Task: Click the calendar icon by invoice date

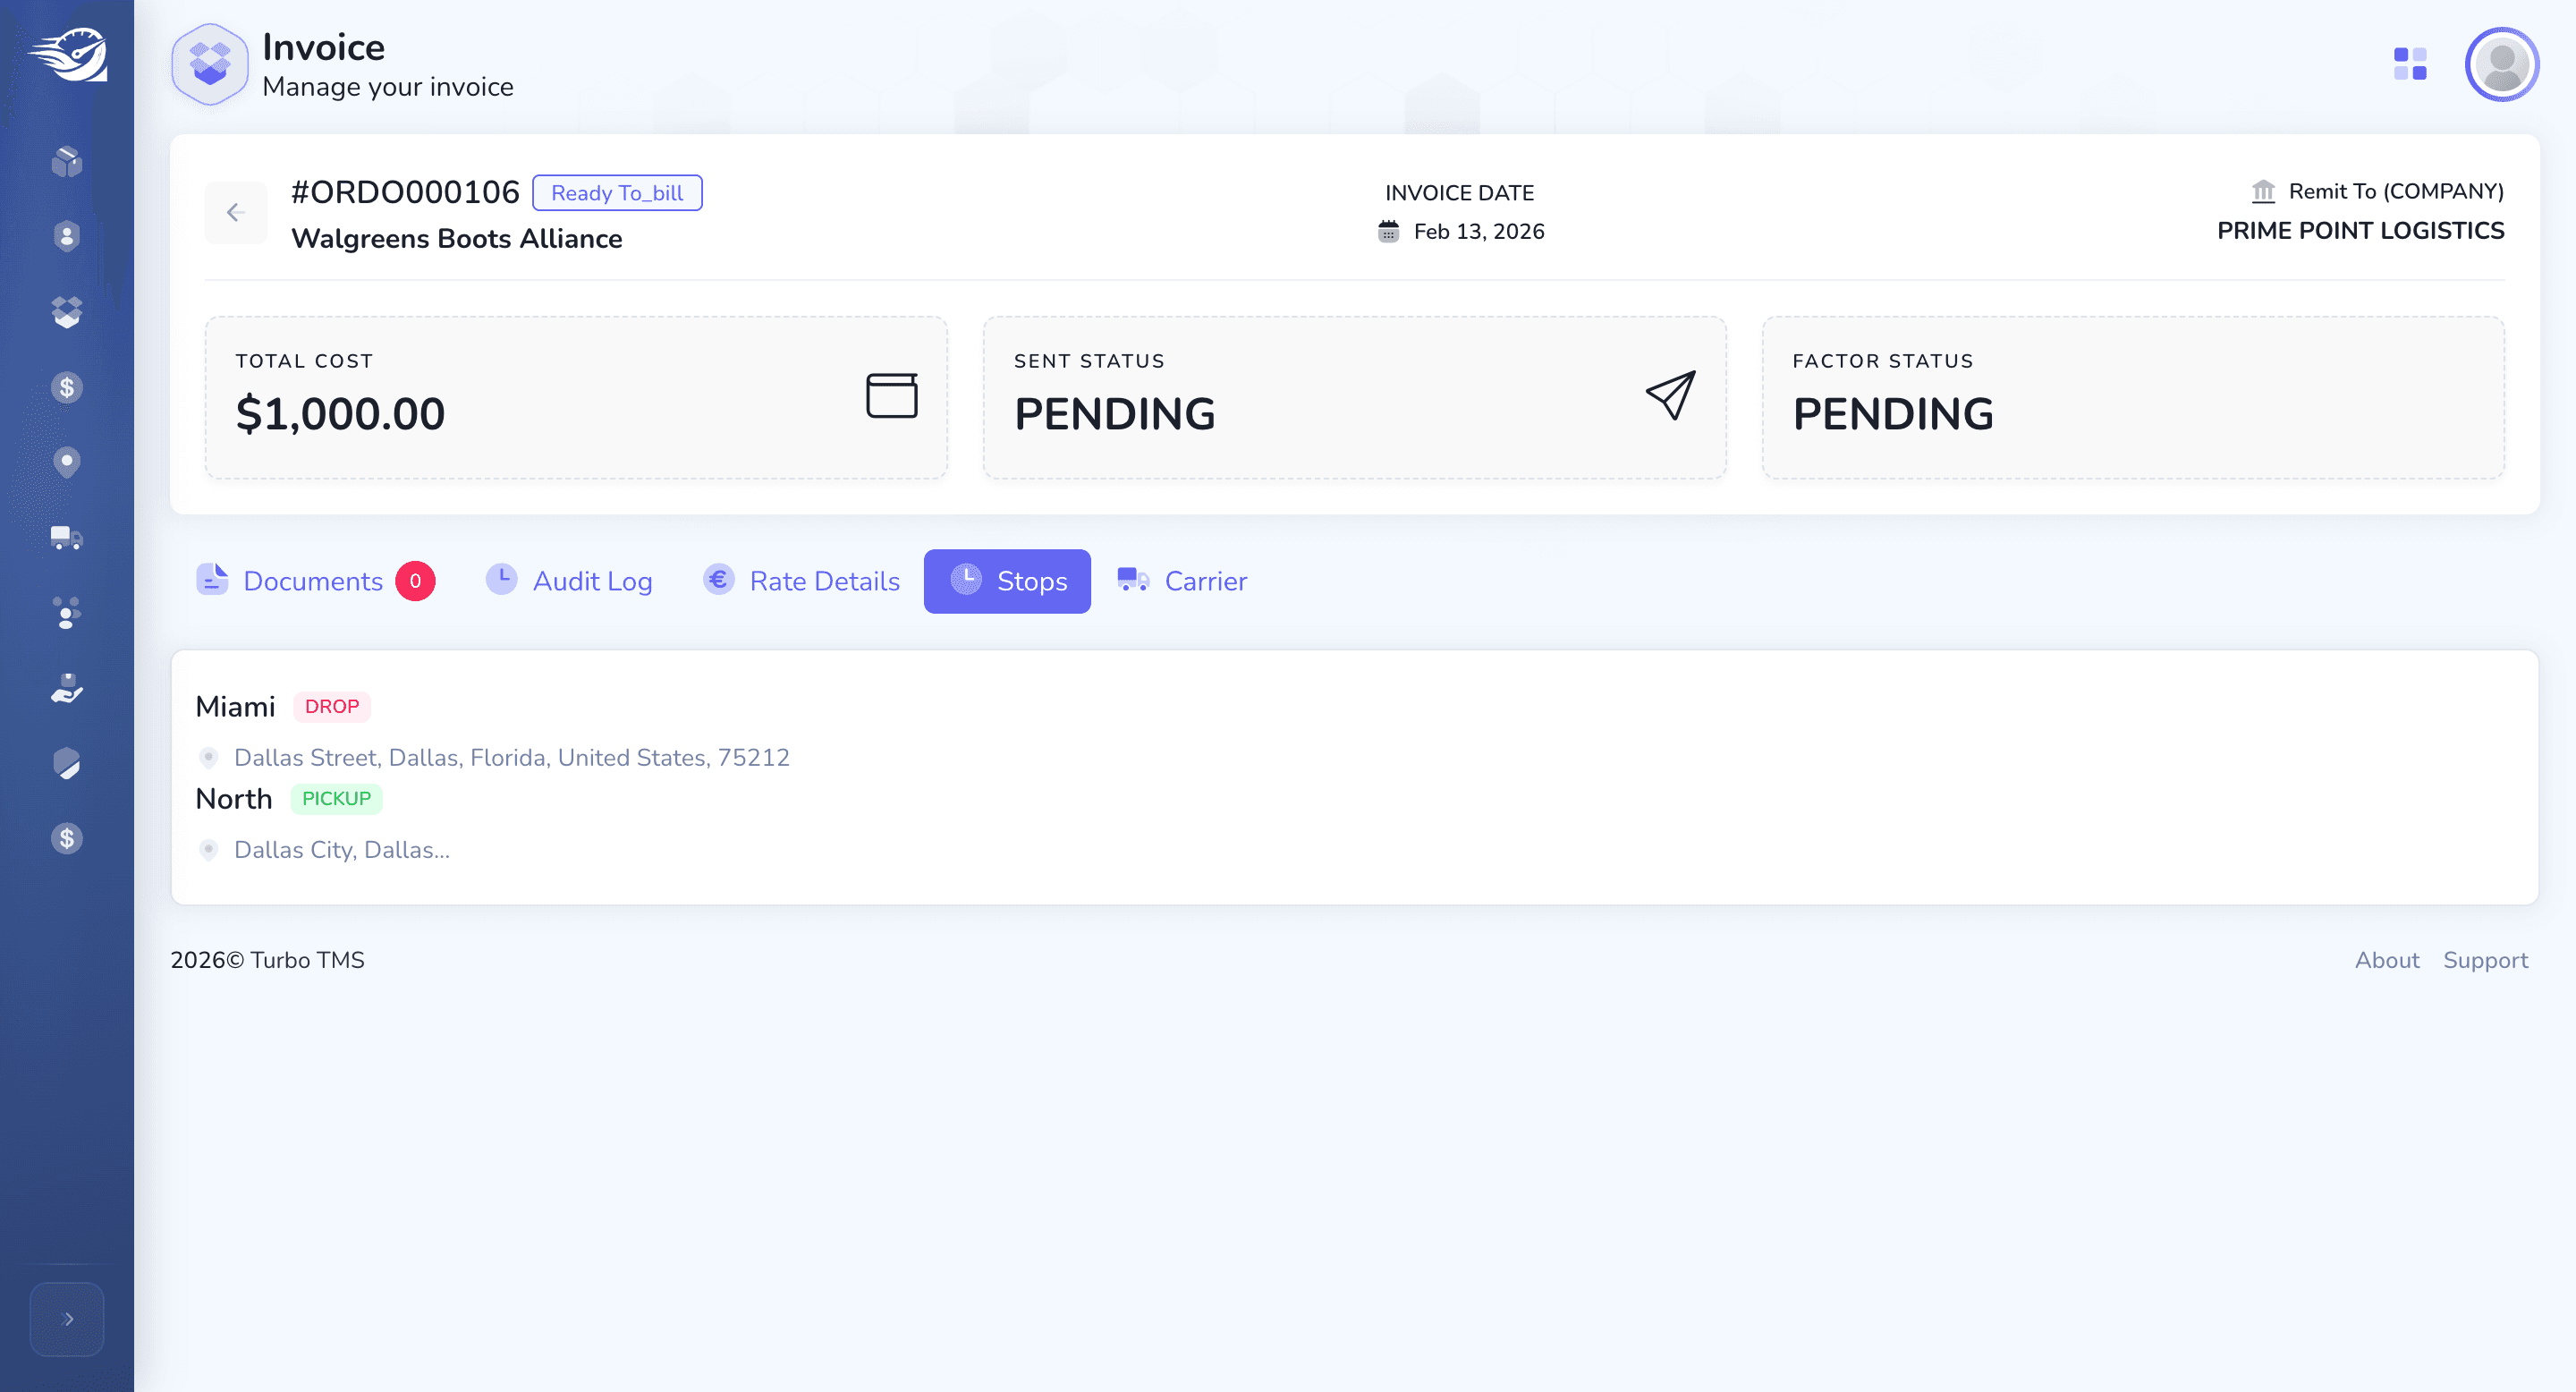Action: (1388, 232)
